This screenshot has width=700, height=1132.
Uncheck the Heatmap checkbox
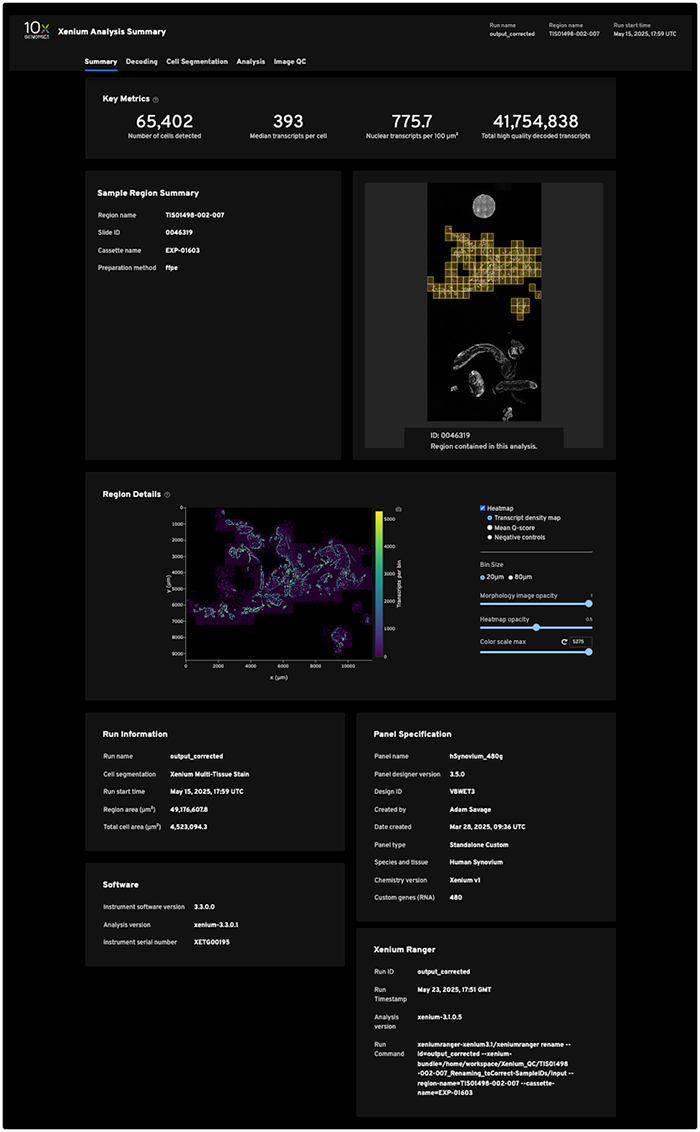[483, 508]
